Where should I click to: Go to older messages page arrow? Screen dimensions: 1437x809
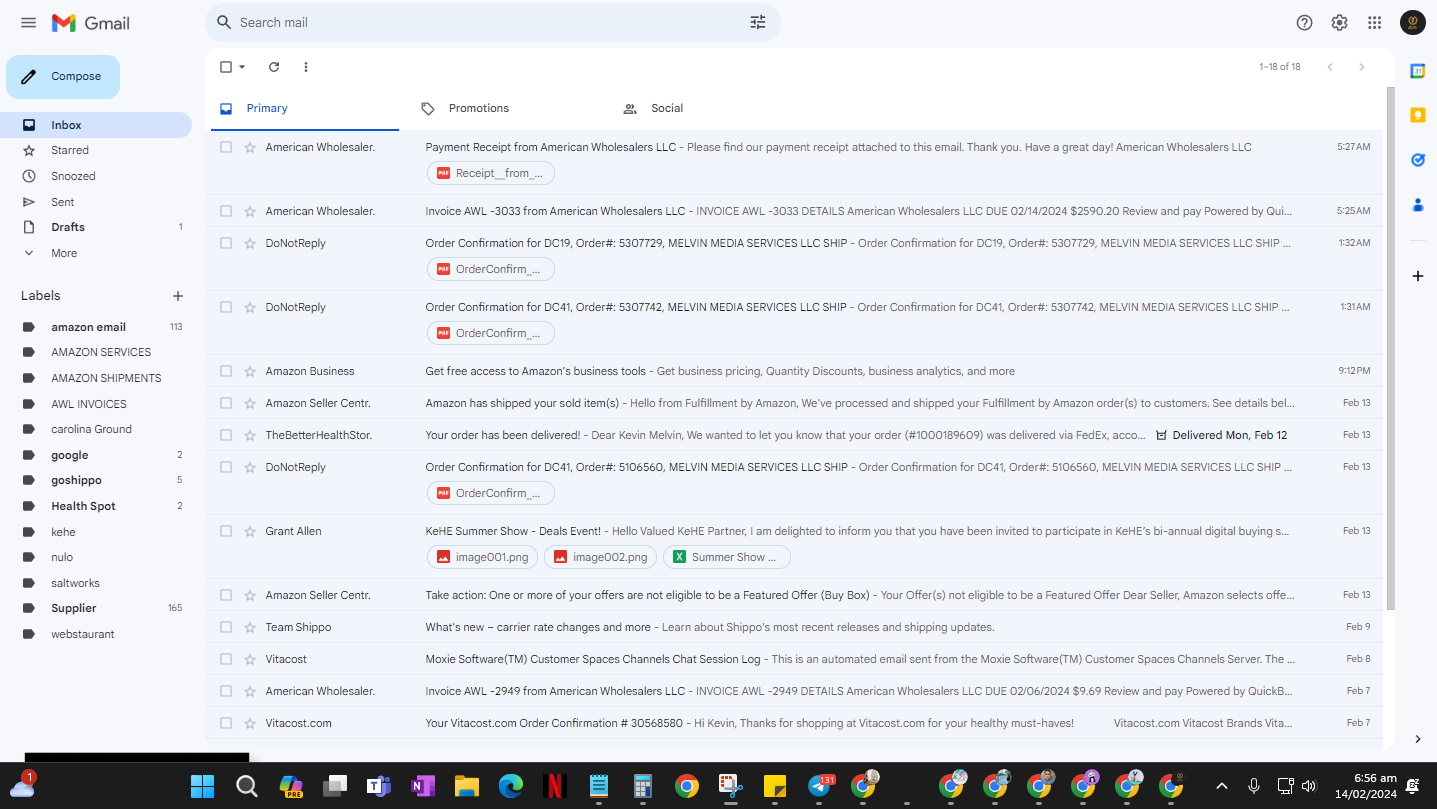(1361, 67)
